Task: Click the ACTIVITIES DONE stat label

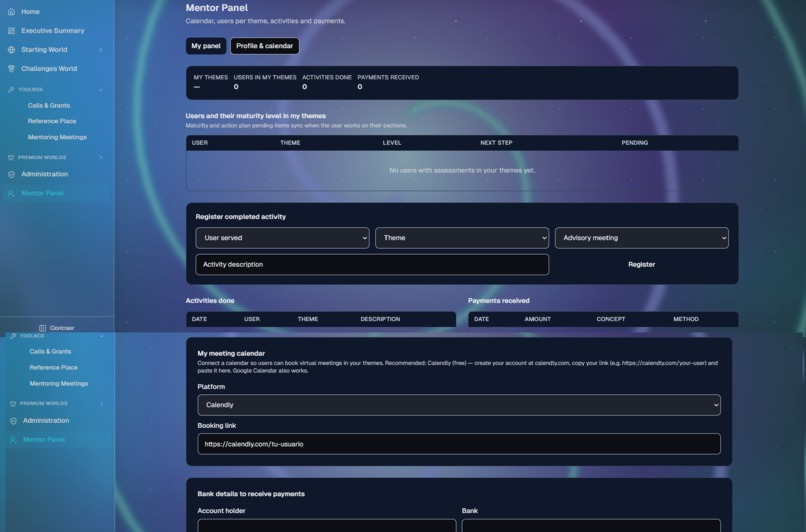Action: (327, 78)
